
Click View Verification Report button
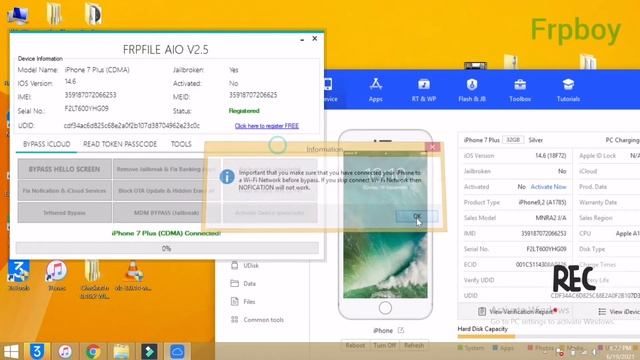[x=516, y=311]
